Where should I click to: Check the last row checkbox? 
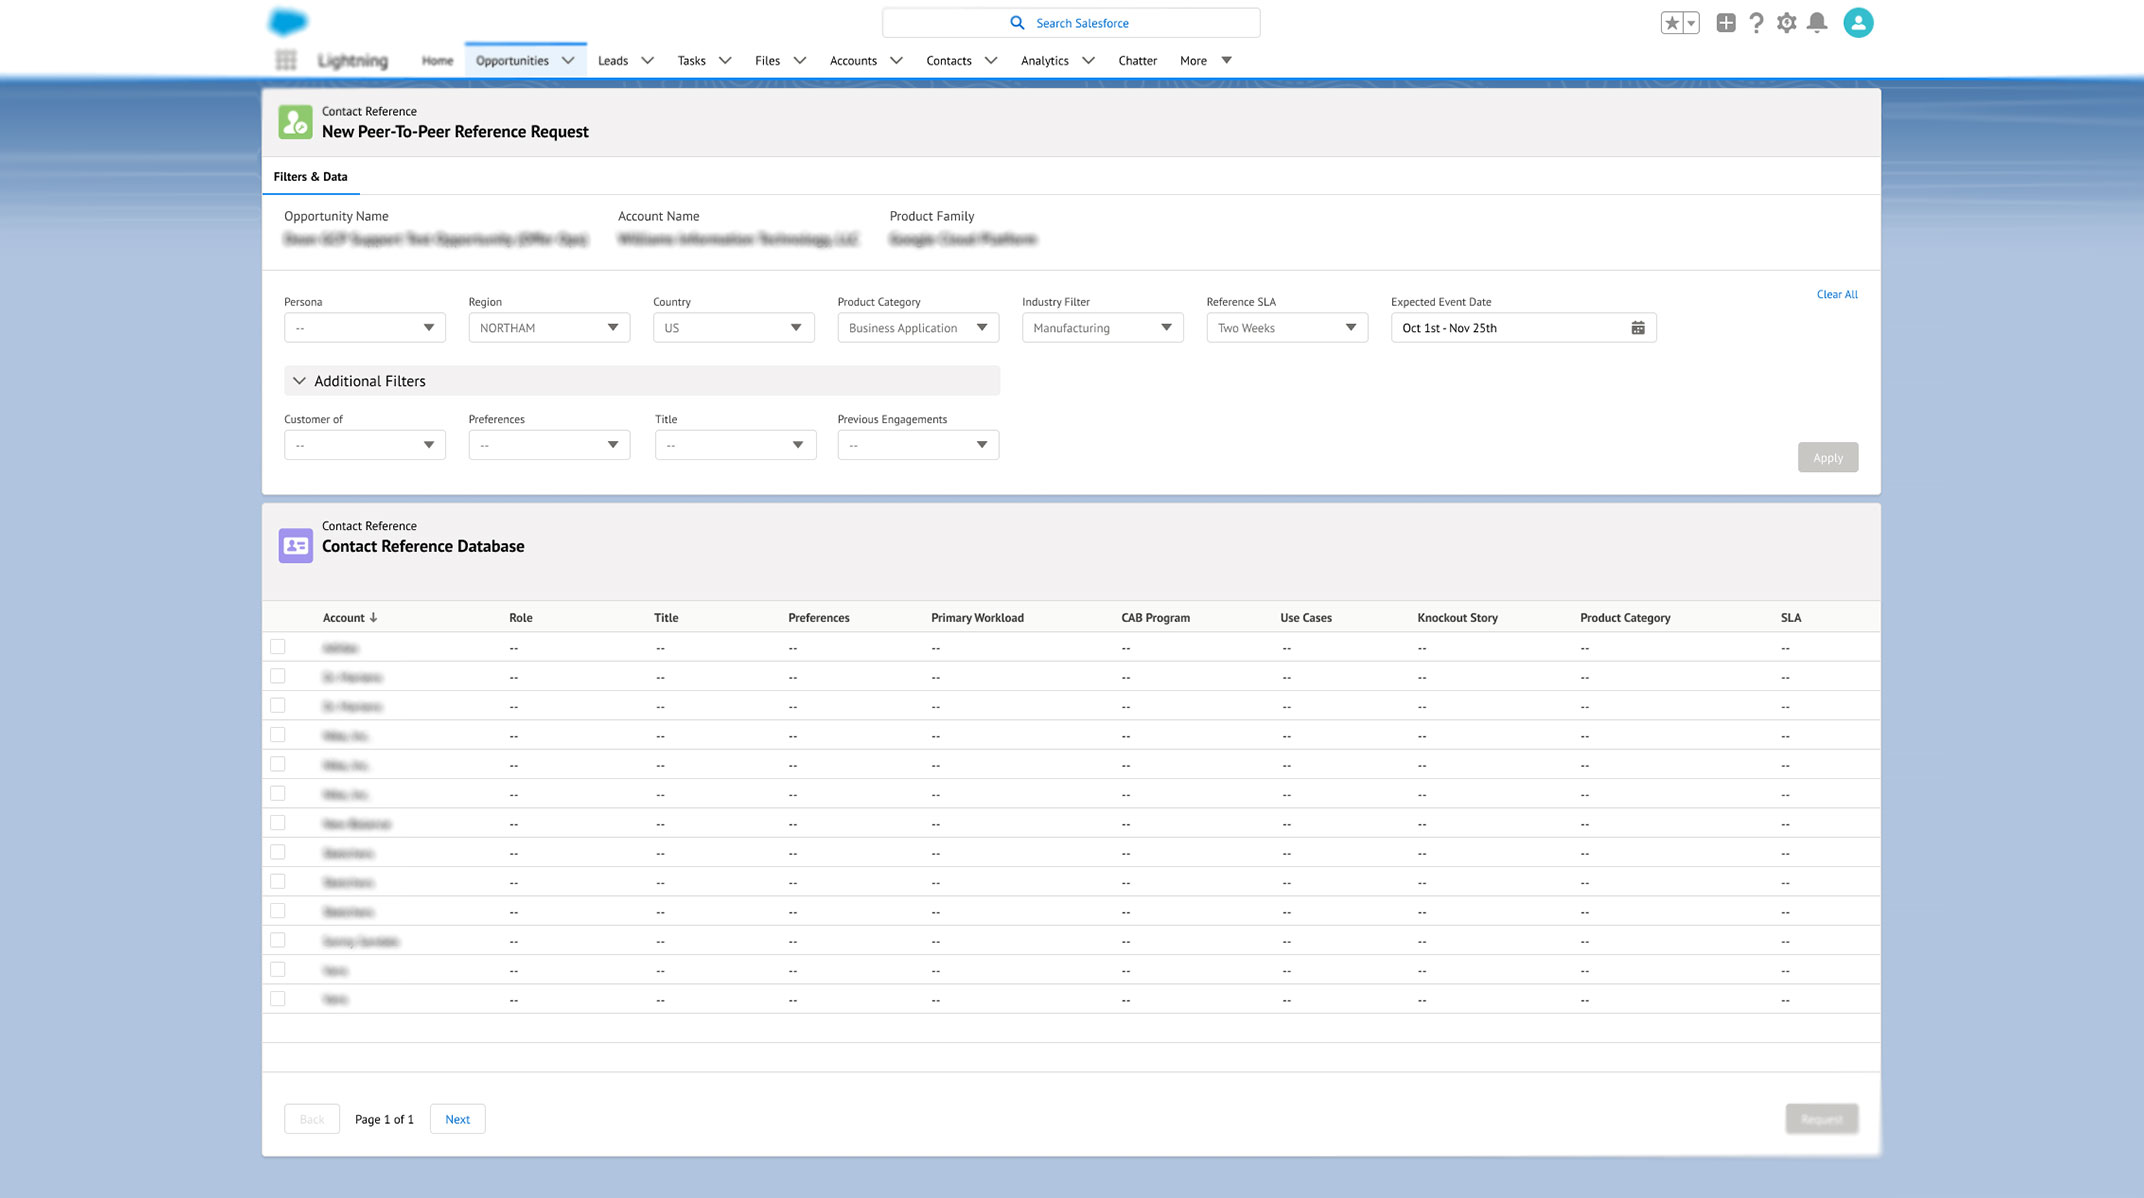[278, 999]
